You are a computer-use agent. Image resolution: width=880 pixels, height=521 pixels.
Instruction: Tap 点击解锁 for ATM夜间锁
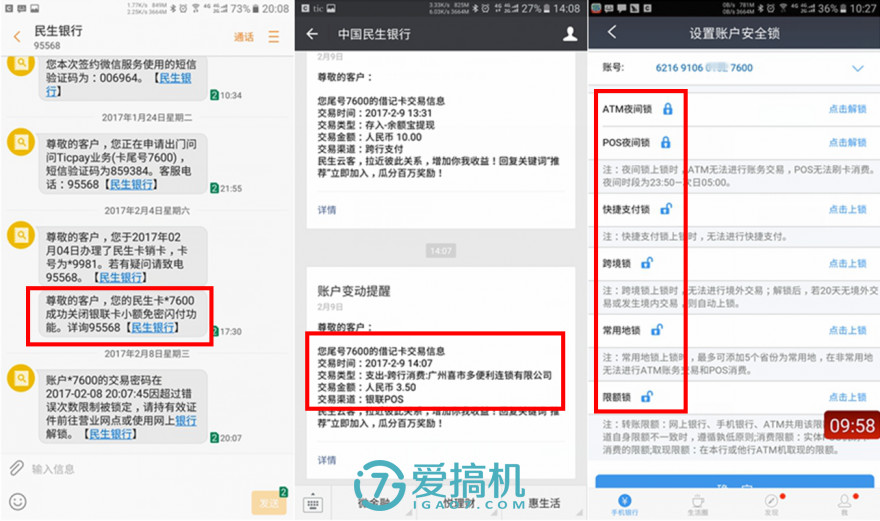pyautogui.click(x=847, y=109)
